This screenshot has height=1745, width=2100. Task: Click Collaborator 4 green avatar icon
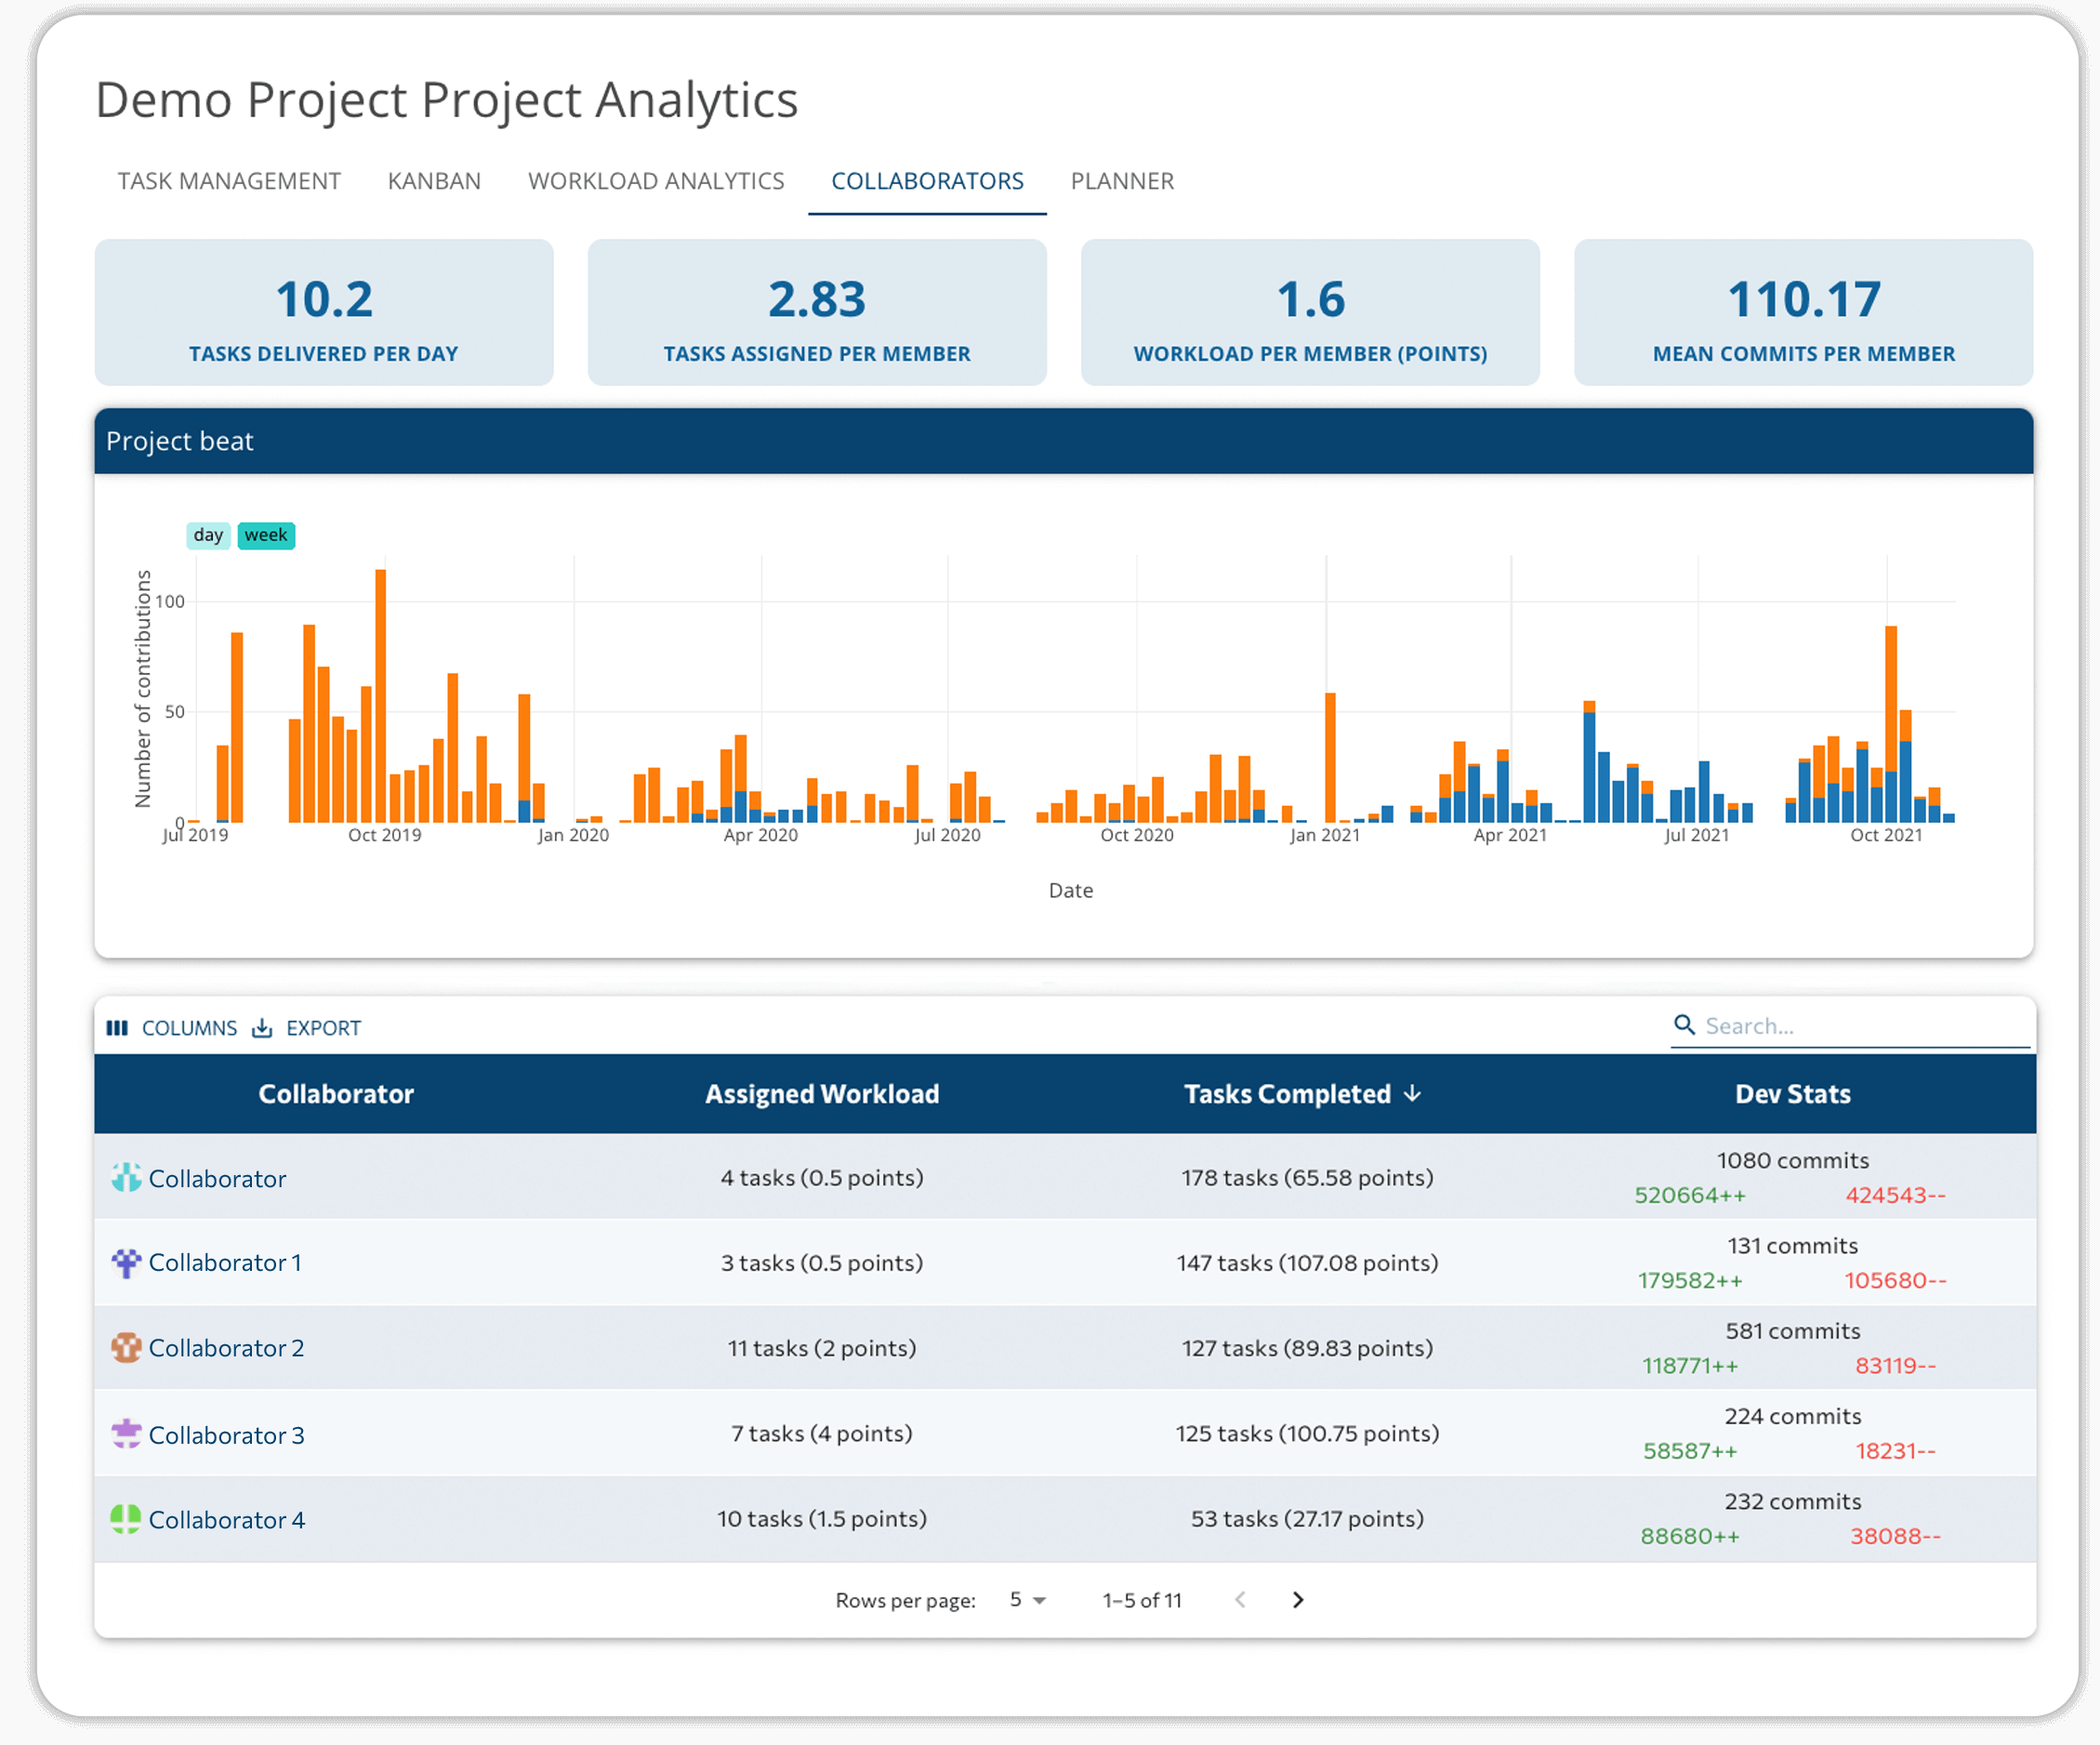click(126, 1519)
